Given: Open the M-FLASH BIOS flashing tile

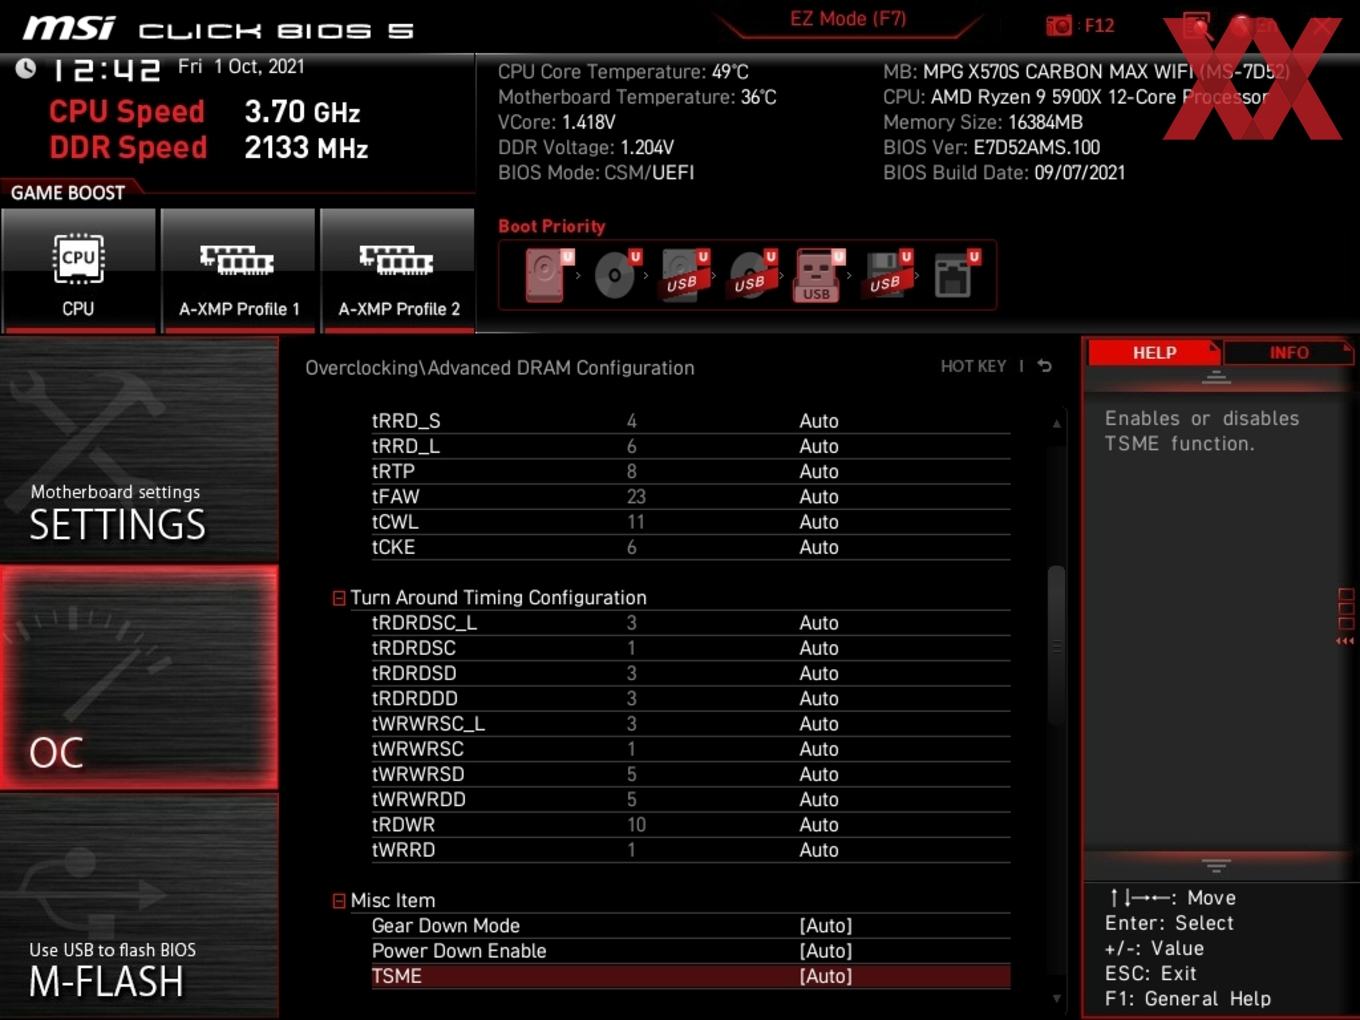Looking at the screenshot, I should (139, 906).
